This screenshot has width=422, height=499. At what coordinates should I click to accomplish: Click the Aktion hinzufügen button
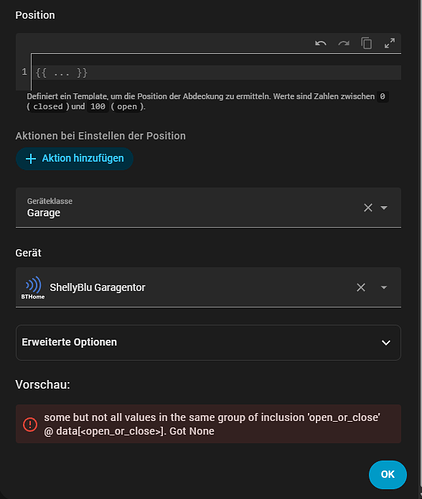click(75, 159)
